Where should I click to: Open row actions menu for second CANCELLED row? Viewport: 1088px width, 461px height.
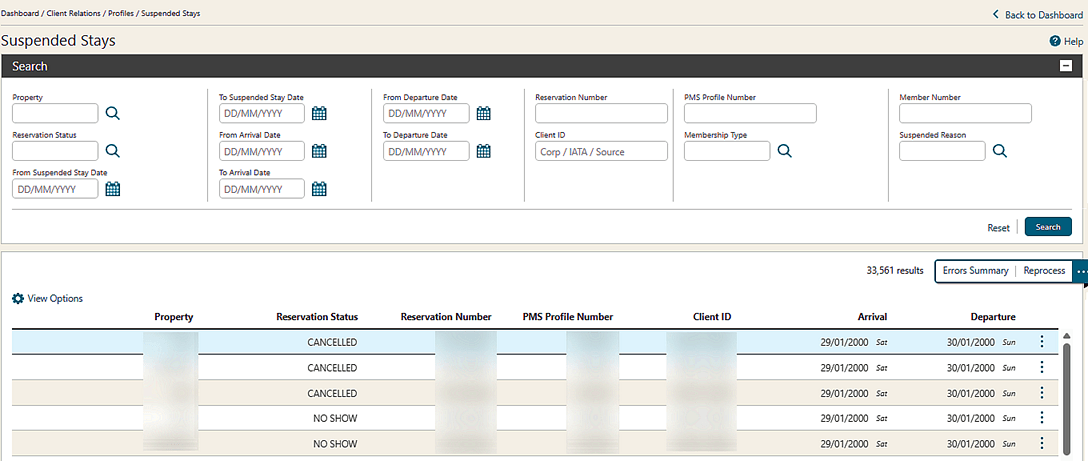click(1042, 367)
